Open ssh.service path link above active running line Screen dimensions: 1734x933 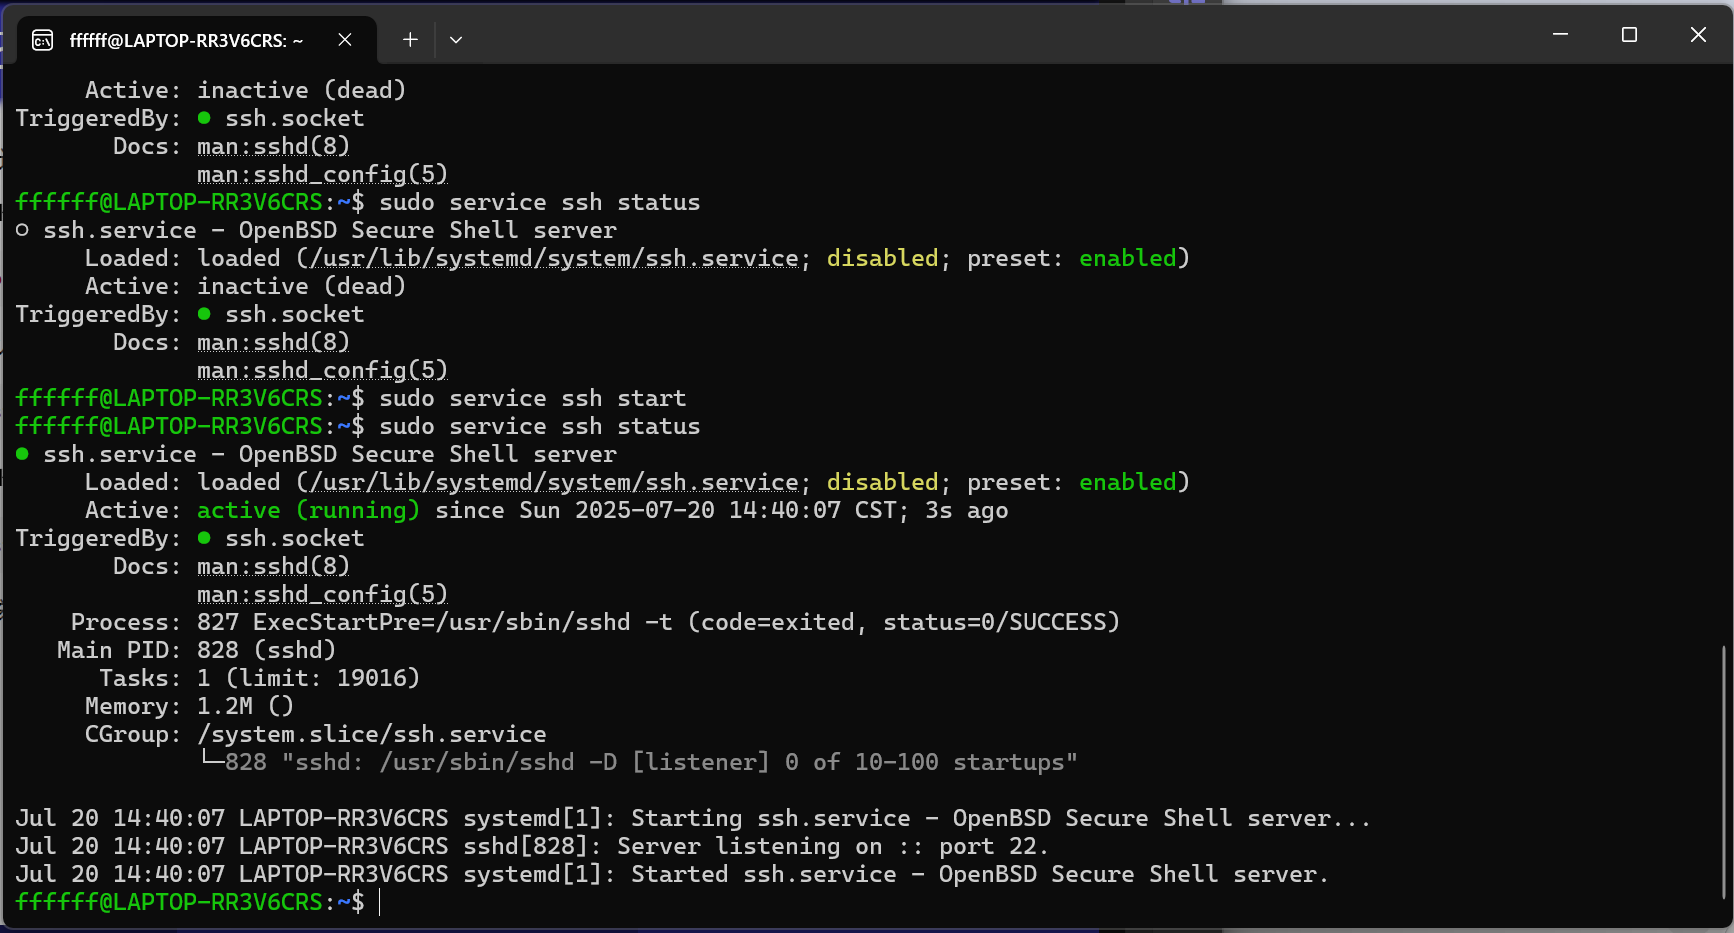coord(553,482)
